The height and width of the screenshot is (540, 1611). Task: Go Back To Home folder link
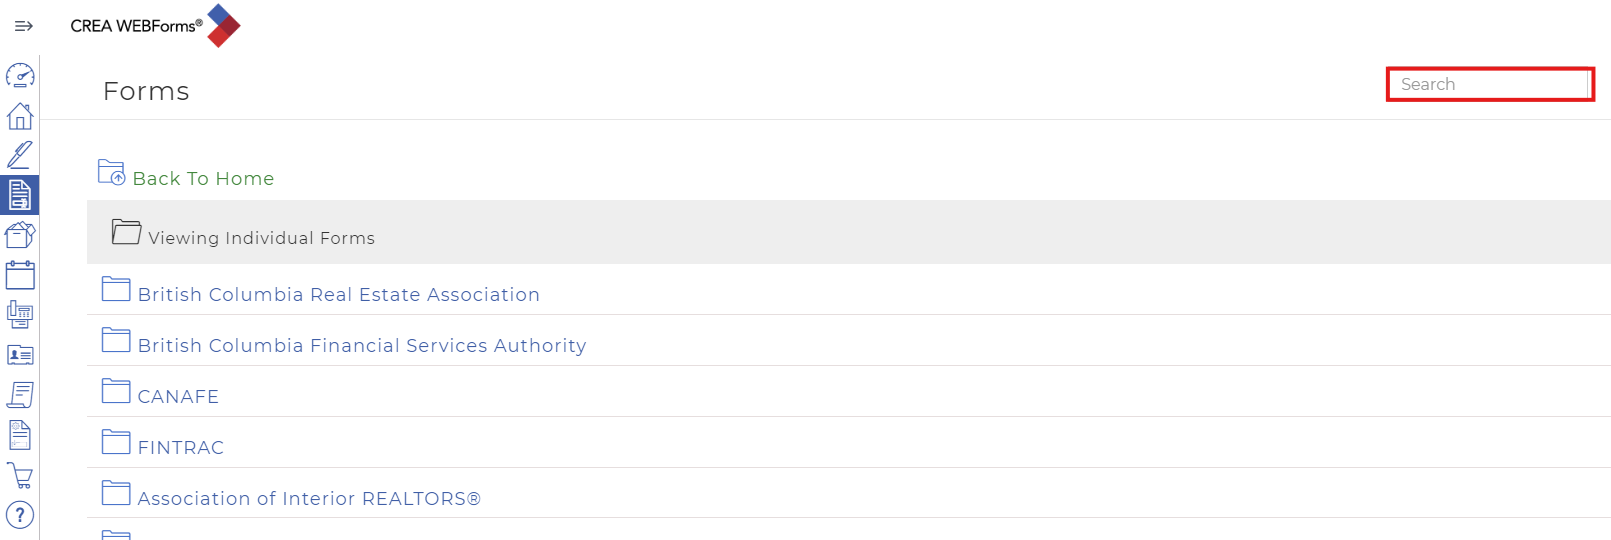(203, 179)
